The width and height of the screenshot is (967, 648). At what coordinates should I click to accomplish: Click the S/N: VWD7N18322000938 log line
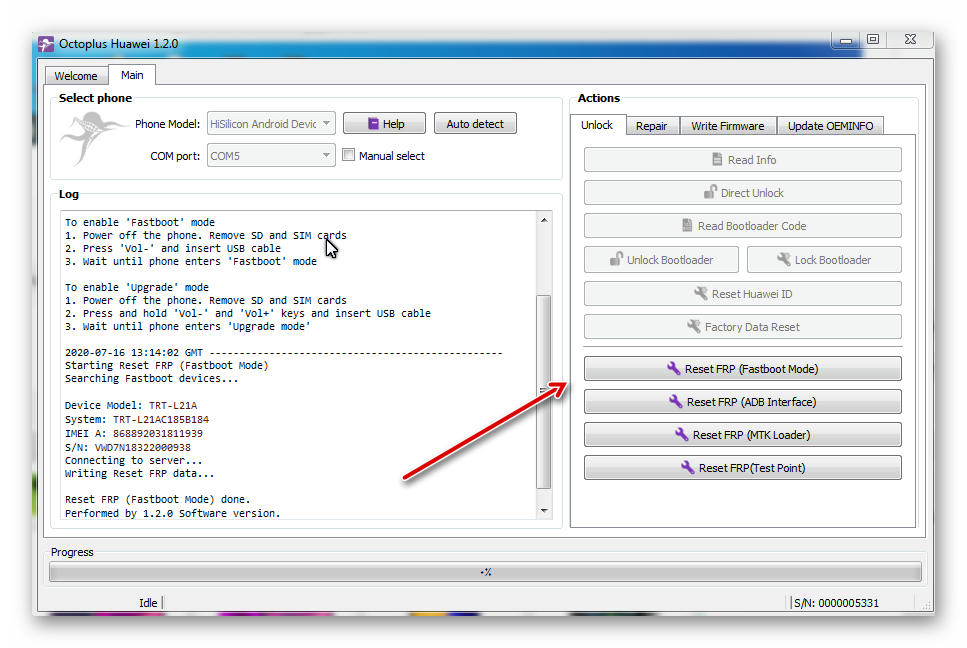point(128,447)
